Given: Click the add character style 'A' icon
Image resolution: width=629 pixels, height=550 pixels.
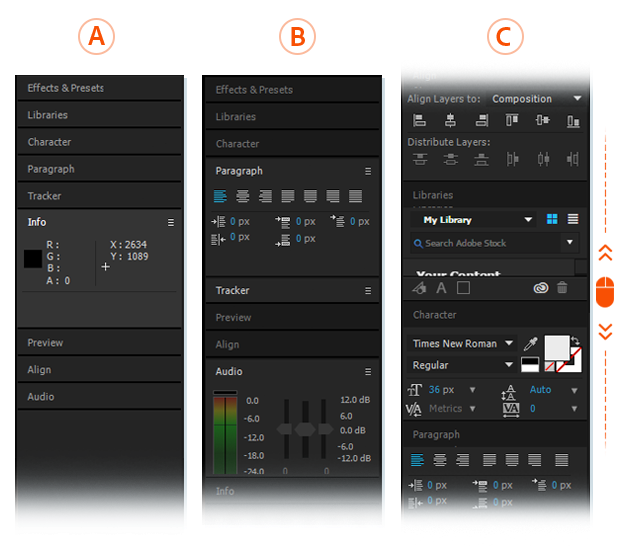Looking at the screenshot, I should click(441, 288).
